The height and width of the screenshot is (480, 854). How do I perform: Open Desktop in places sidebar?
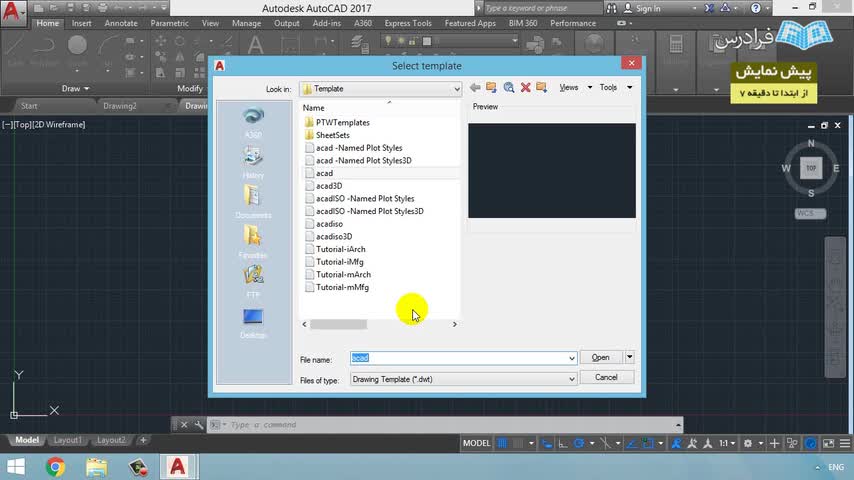point(253,322)
